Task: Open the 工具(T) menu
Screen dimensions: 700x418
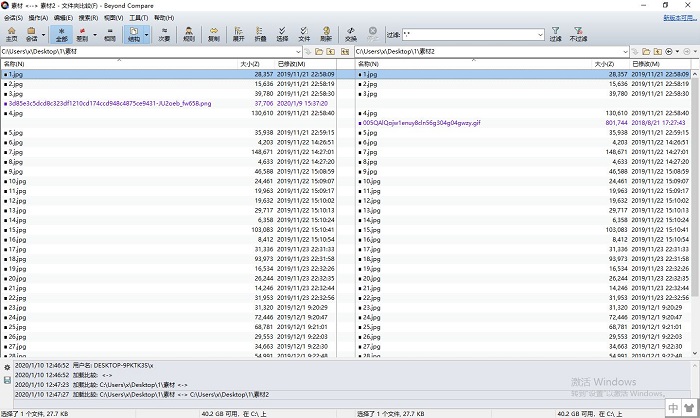Action: click(x=138, y=18)
